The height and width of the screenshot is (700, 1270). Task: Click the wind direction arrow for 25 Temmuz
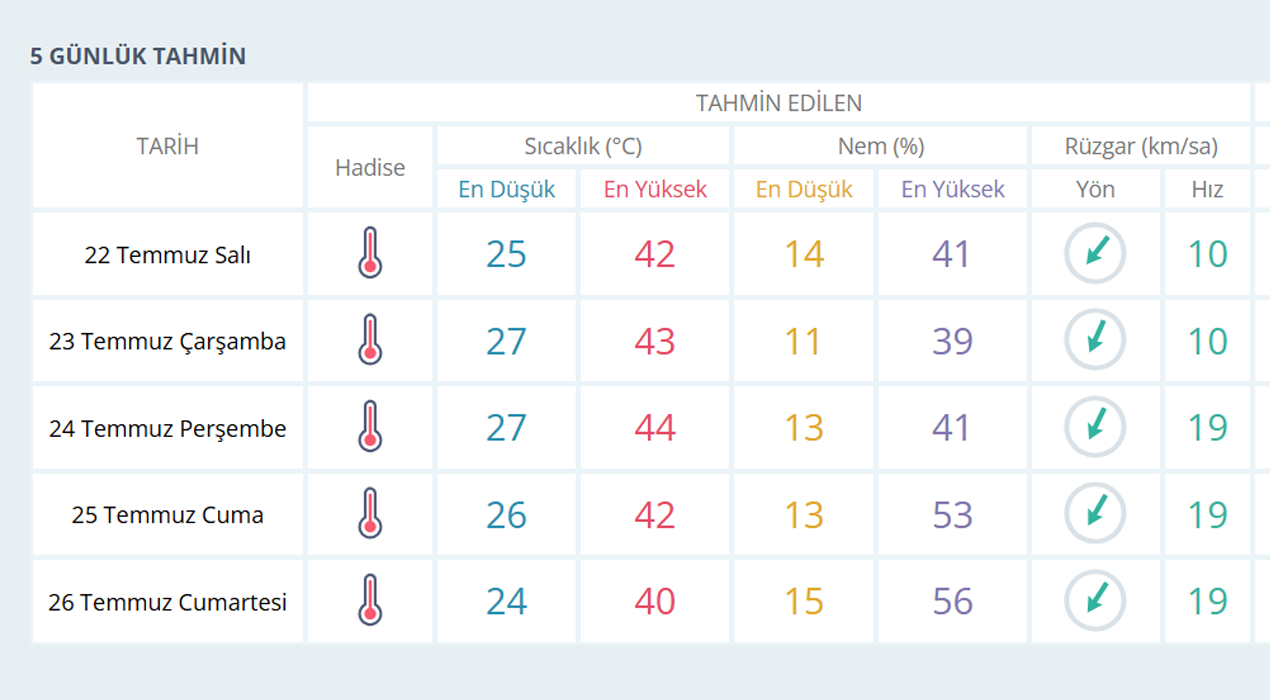[1095, 514]
